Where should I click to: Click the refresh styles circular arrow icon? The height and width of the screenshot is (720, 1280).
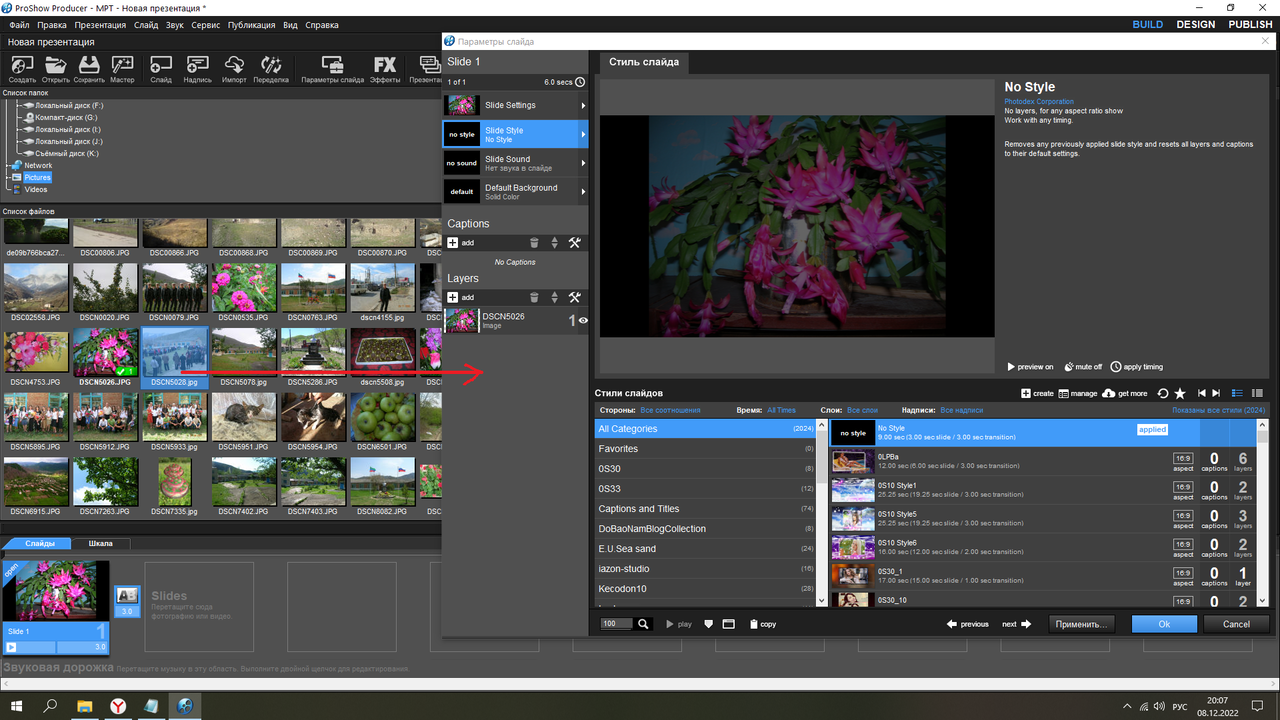[x=1163, y=394]
